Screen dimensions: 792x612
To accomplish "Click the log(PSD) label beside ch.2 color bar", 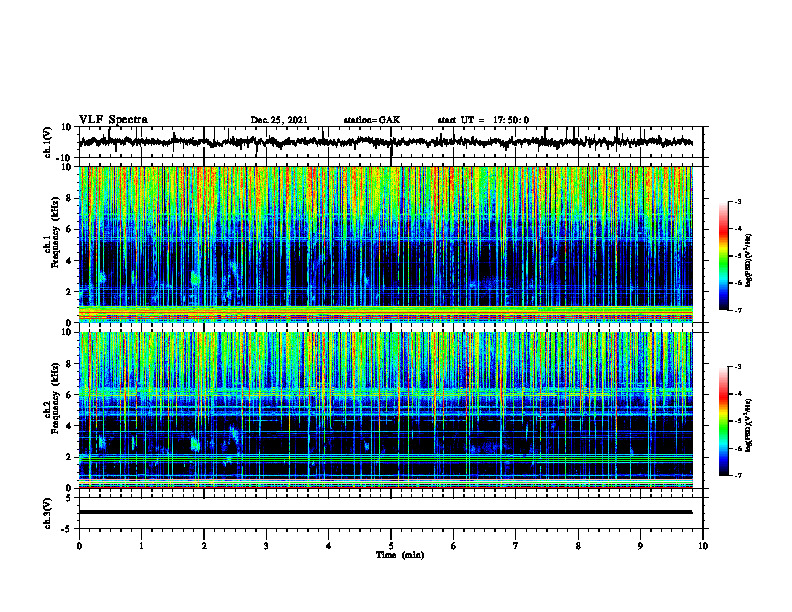I will pos(749,425).
